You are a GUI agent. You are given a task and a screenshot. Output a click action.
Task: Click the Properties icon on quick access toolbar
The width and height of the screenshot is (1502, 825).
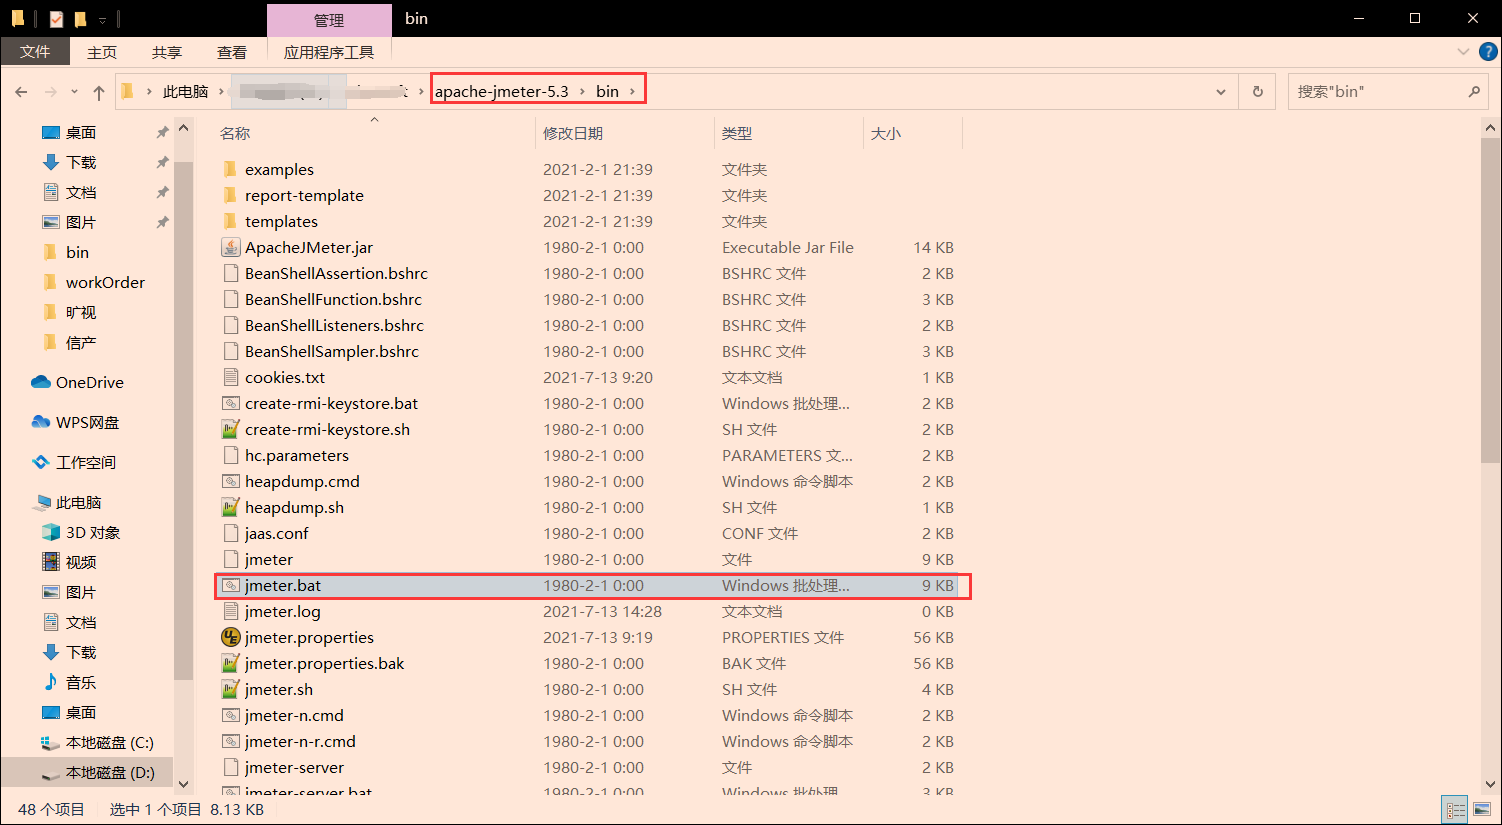[x=56, y=18]
